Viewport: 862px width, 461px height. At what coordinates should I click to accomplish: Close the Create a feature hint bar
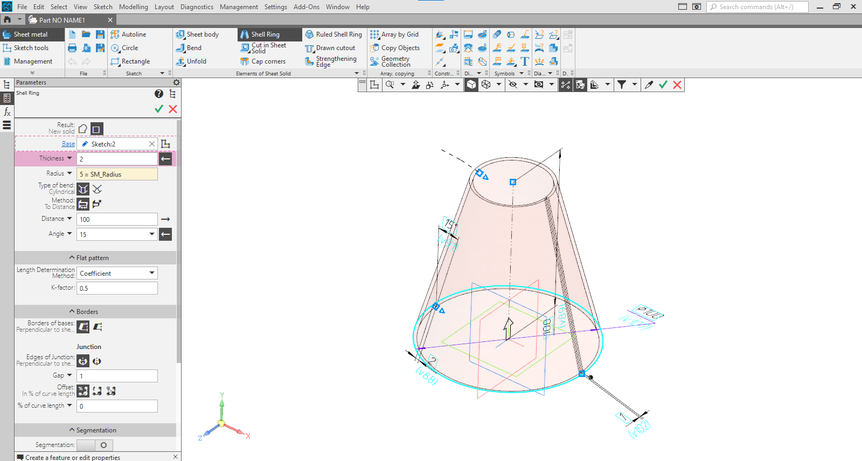(x=175, y=457)
